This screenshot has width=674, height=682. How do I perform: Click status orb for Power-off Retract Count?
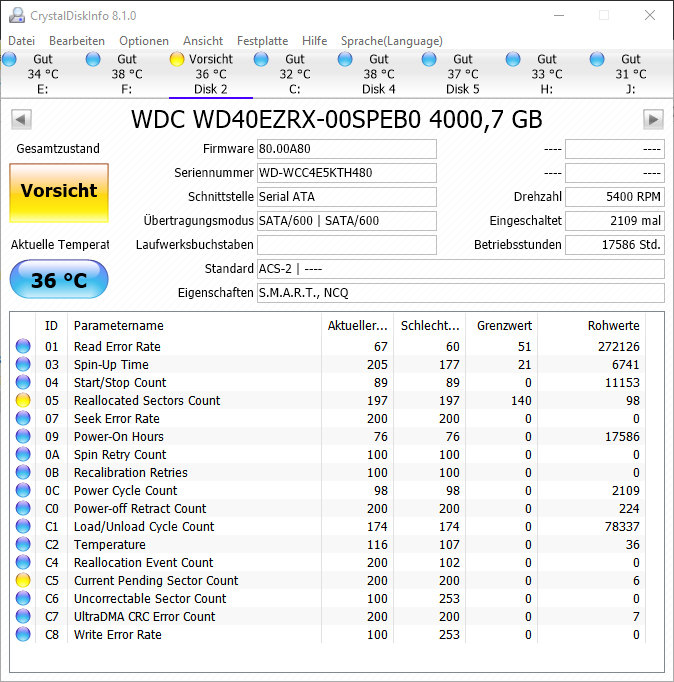[x=23, y=508]
